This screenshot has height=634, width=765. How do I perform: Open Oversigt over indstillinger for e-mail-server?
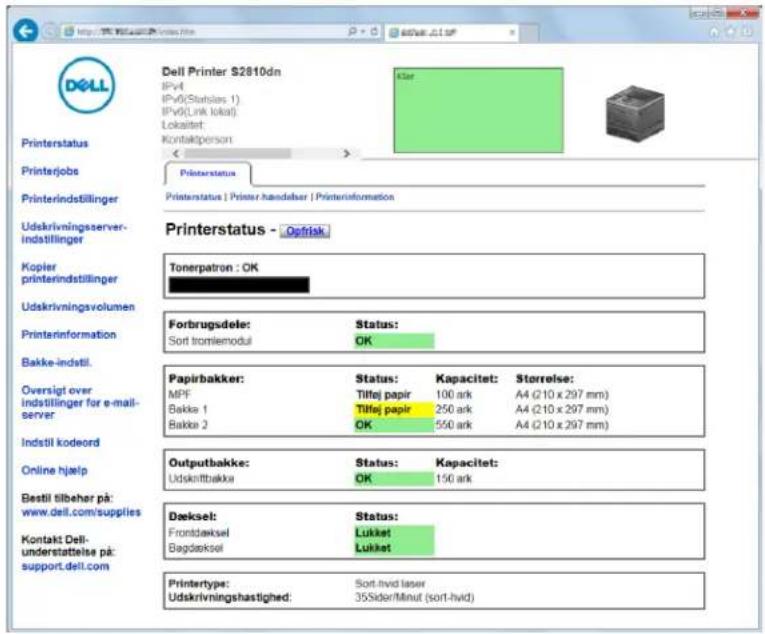pyautogui.click(x=80, y=402)
